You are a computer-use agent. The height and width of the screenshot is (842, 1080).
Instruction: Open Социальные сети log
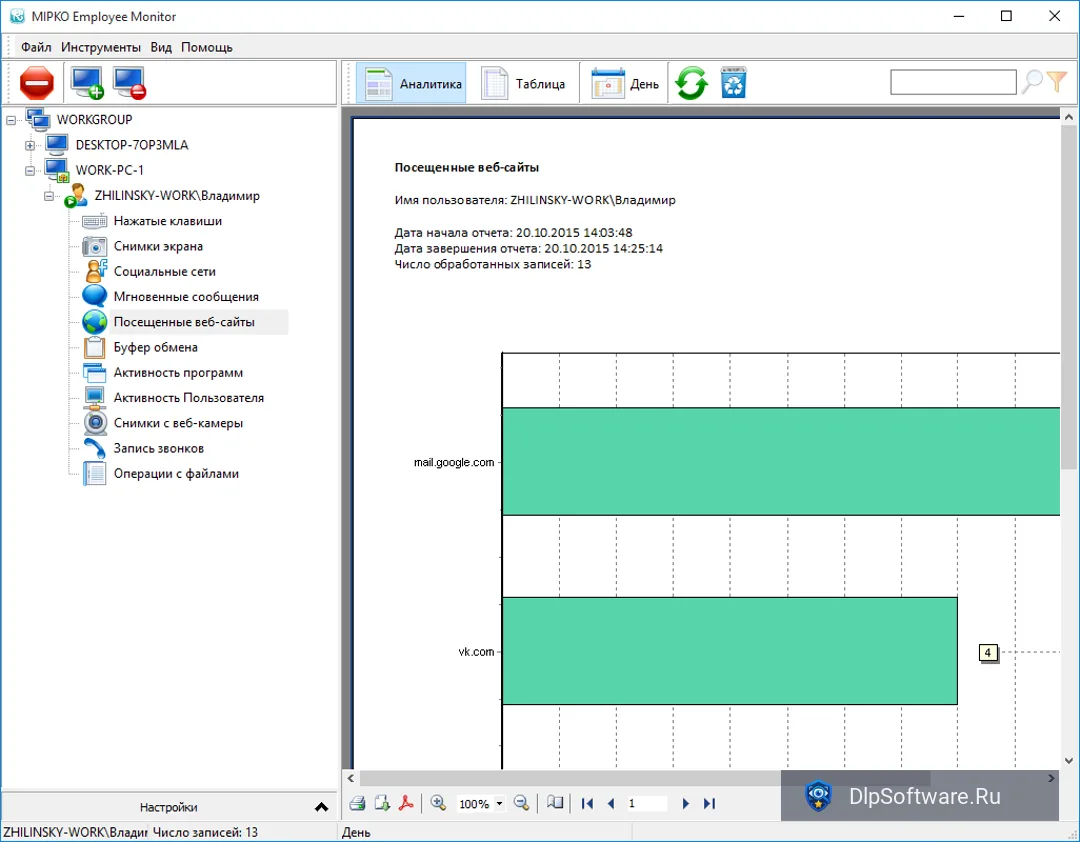[x=165, y=271]
